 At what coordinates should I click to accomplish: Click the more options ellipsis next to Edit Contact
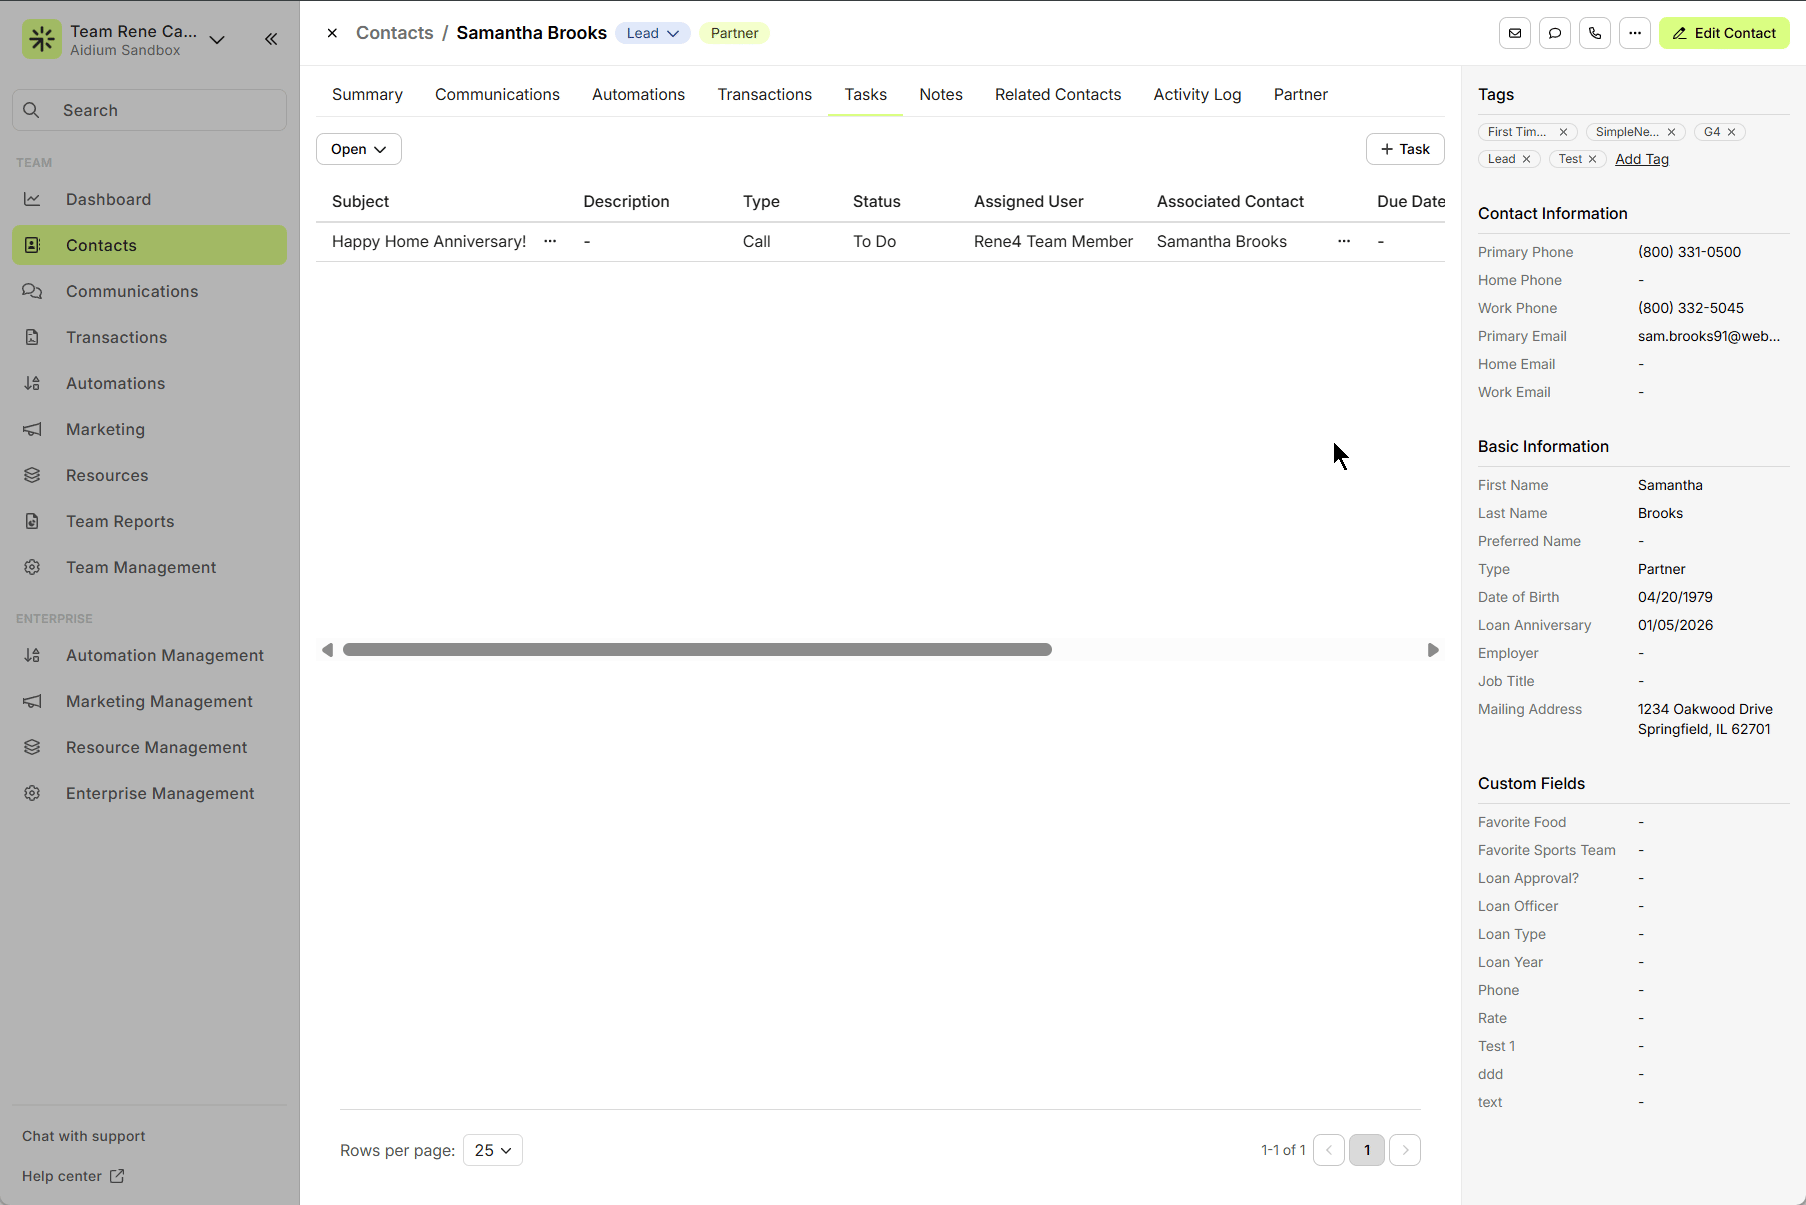click(x=1634, y=33)
